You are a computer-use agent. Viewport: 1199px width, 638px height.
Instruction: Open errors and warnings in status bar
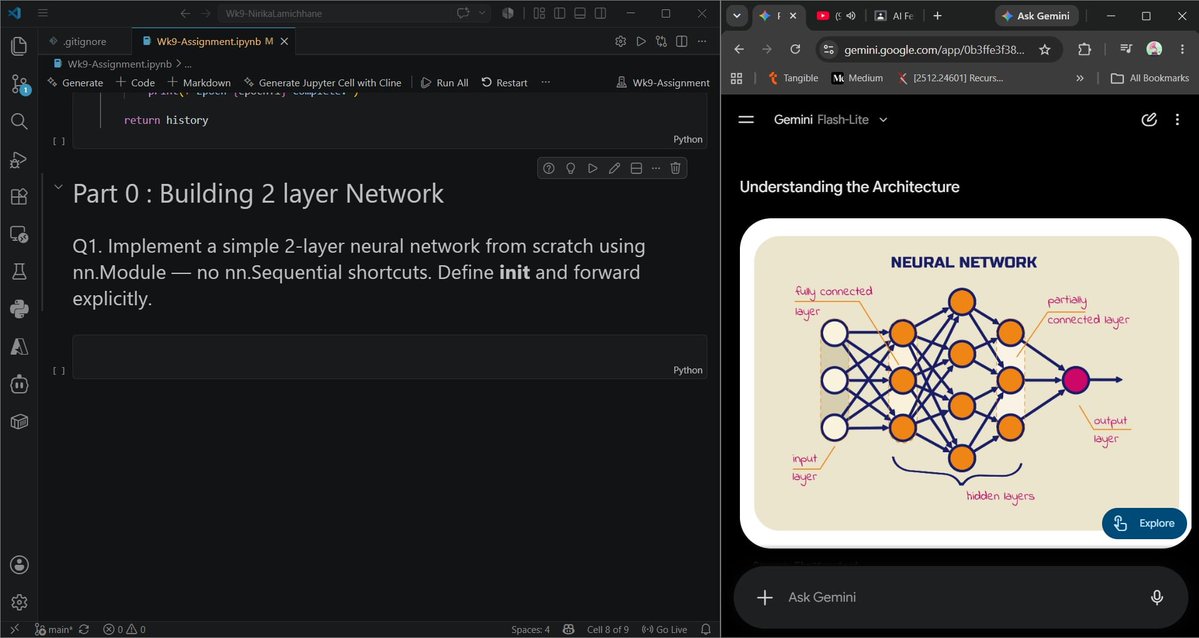point(124,630)
